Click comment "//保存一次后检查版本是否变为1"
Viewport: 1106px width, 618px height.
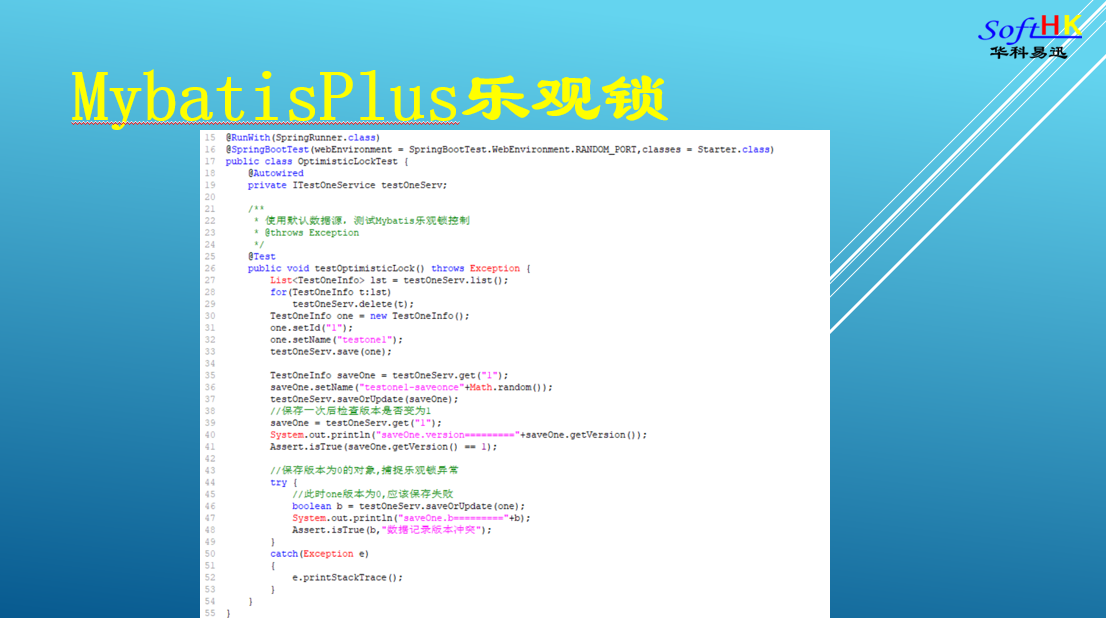click(x=351, y=411)
